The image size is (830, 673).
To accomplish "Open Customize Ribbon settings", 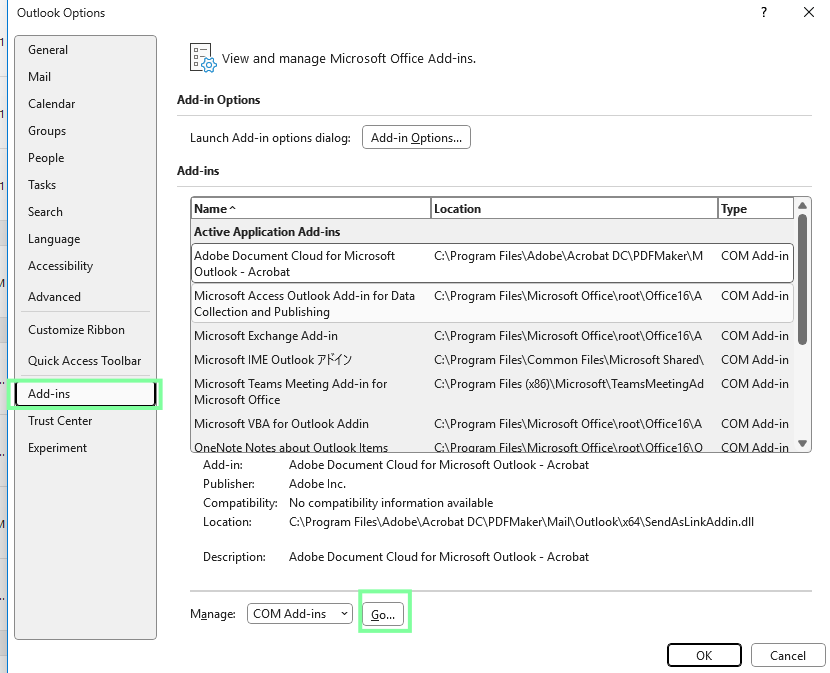I will pos(86,330).
